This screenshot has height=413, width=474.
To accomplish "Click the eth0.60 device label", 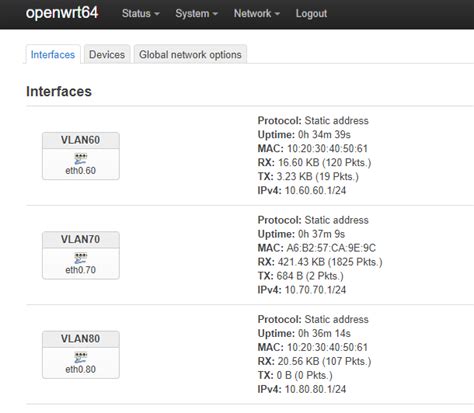I will [x=81, y=170].
